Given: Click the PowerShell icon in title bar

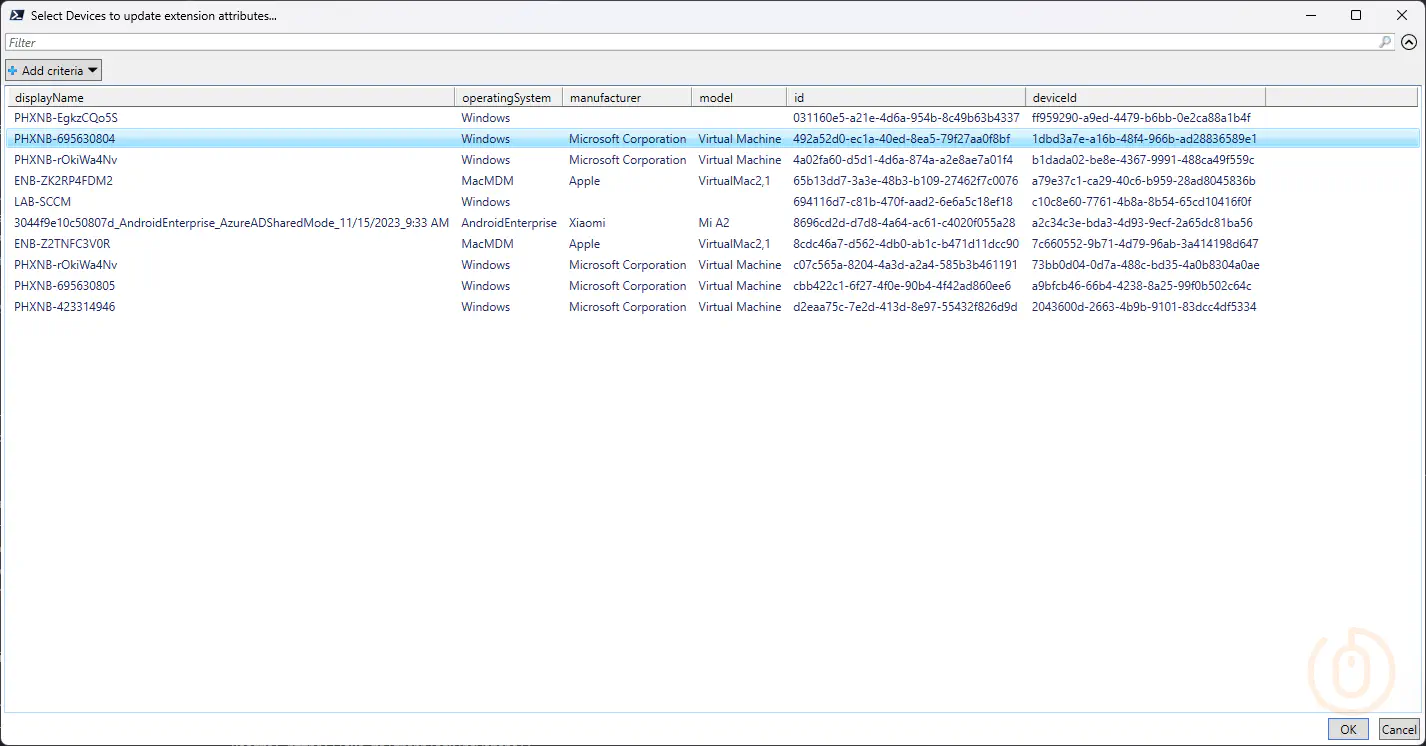Looking at the screenshot, I should click(17, 16).
